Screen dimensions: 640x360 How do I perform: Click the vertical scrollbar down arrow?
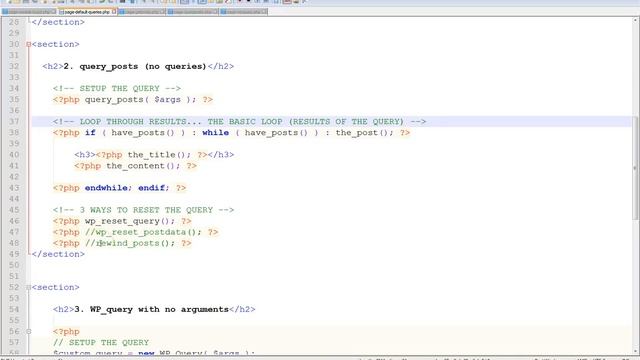point(636,351)
